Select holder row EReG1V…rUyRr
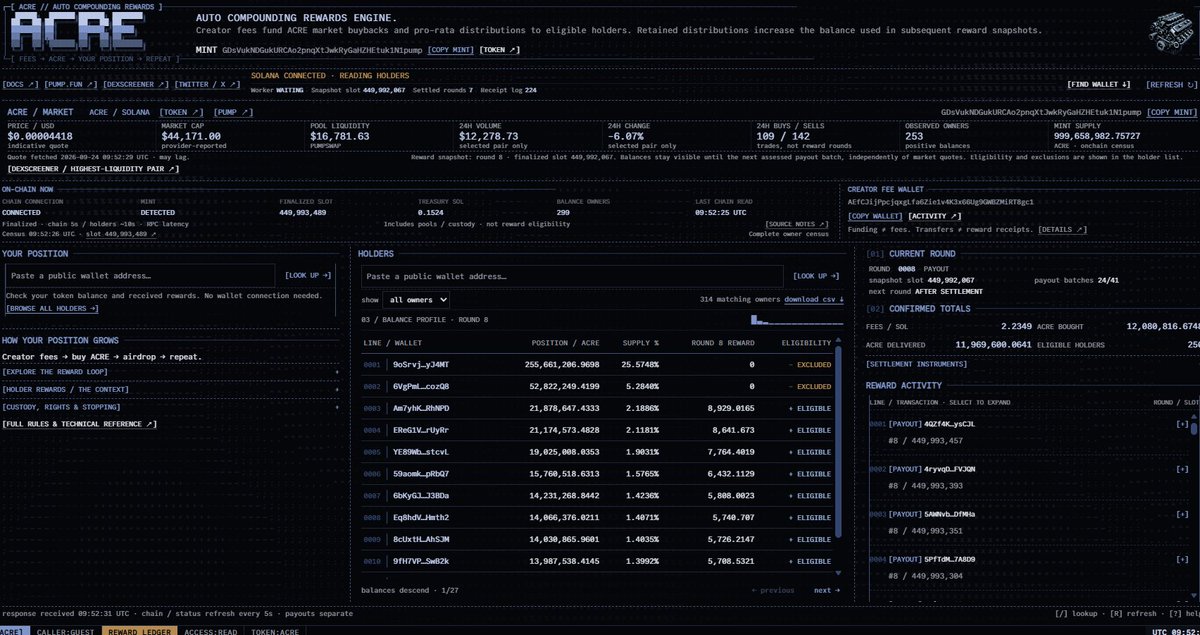 tap(598, 430)
